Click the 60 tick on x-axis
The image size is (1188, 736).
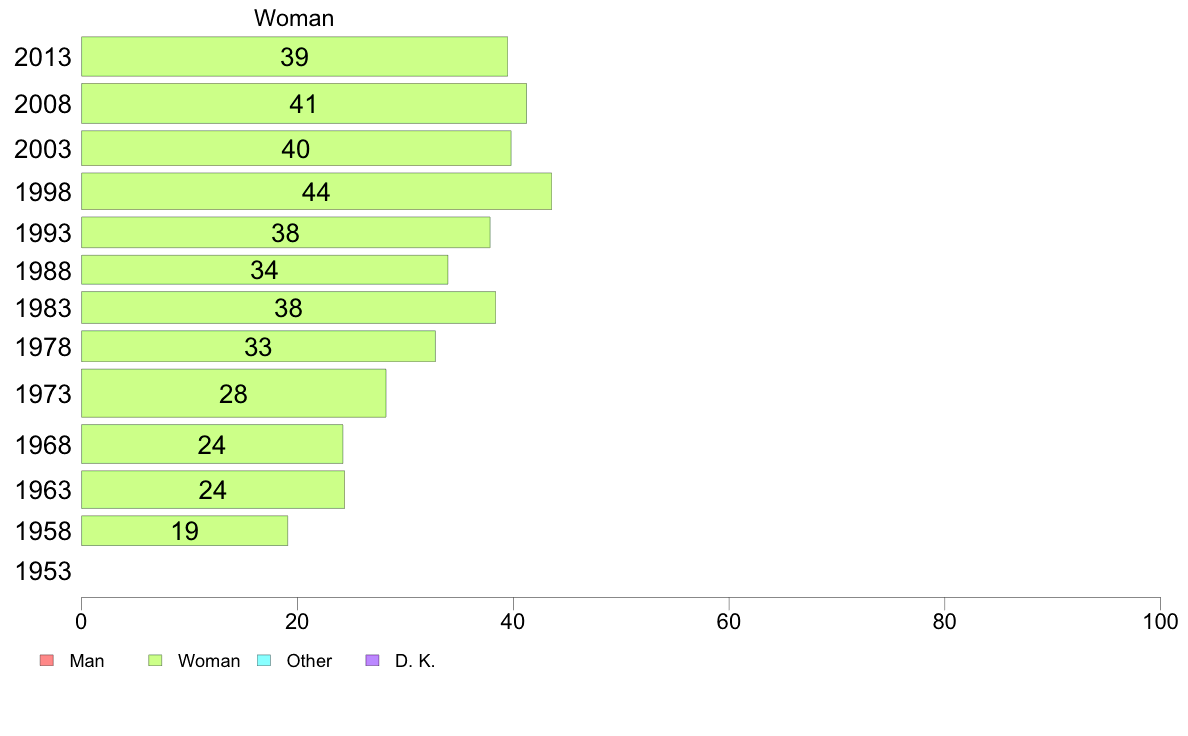[729, 621]
